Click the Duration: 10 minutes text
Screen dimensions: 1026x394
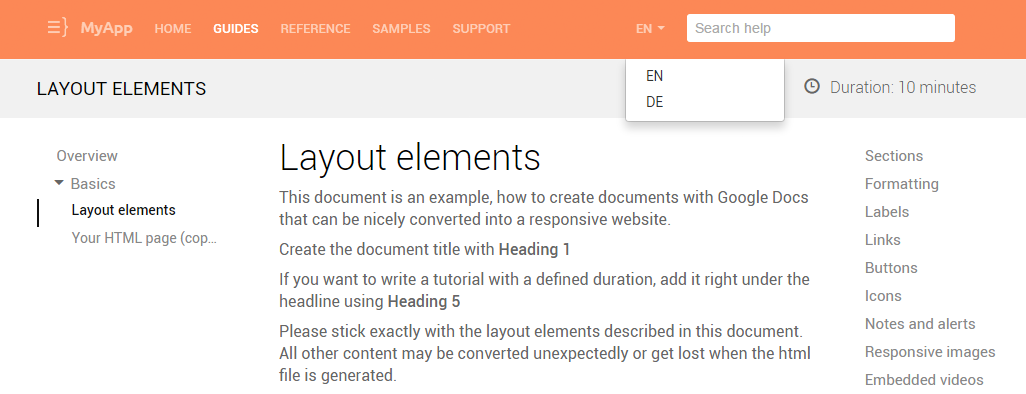[903, 87]
